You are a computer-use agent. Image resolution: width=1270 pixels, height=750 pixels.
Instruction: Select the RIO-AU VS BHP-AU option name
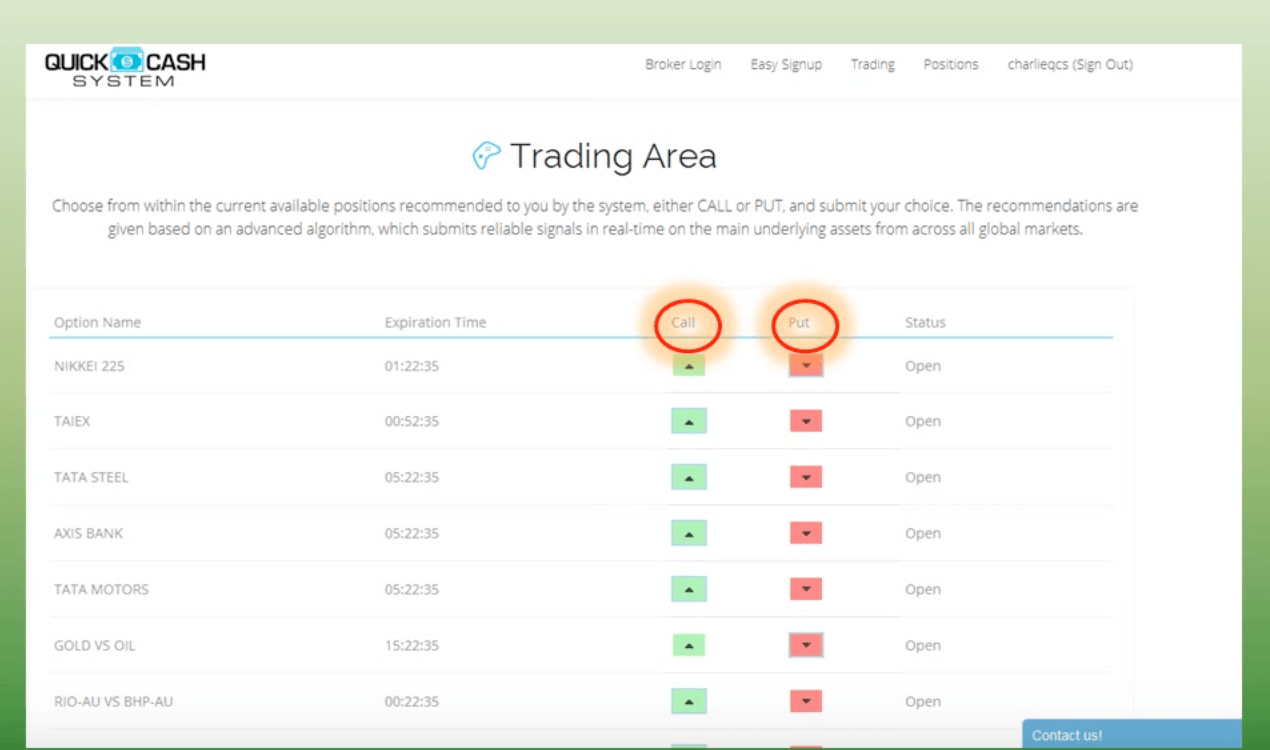pos(113,702)
